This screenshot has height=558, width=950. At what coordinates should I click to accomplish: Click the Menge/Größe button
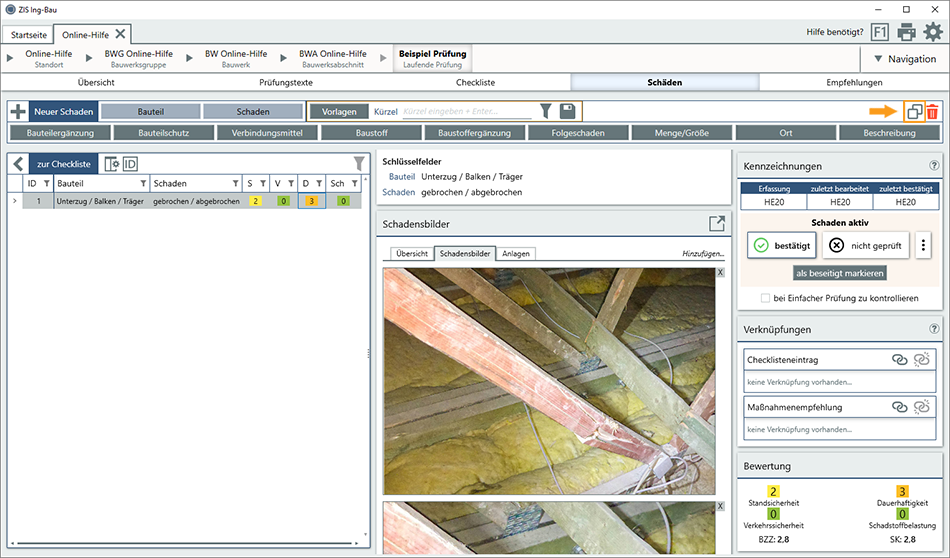(682, 133)
